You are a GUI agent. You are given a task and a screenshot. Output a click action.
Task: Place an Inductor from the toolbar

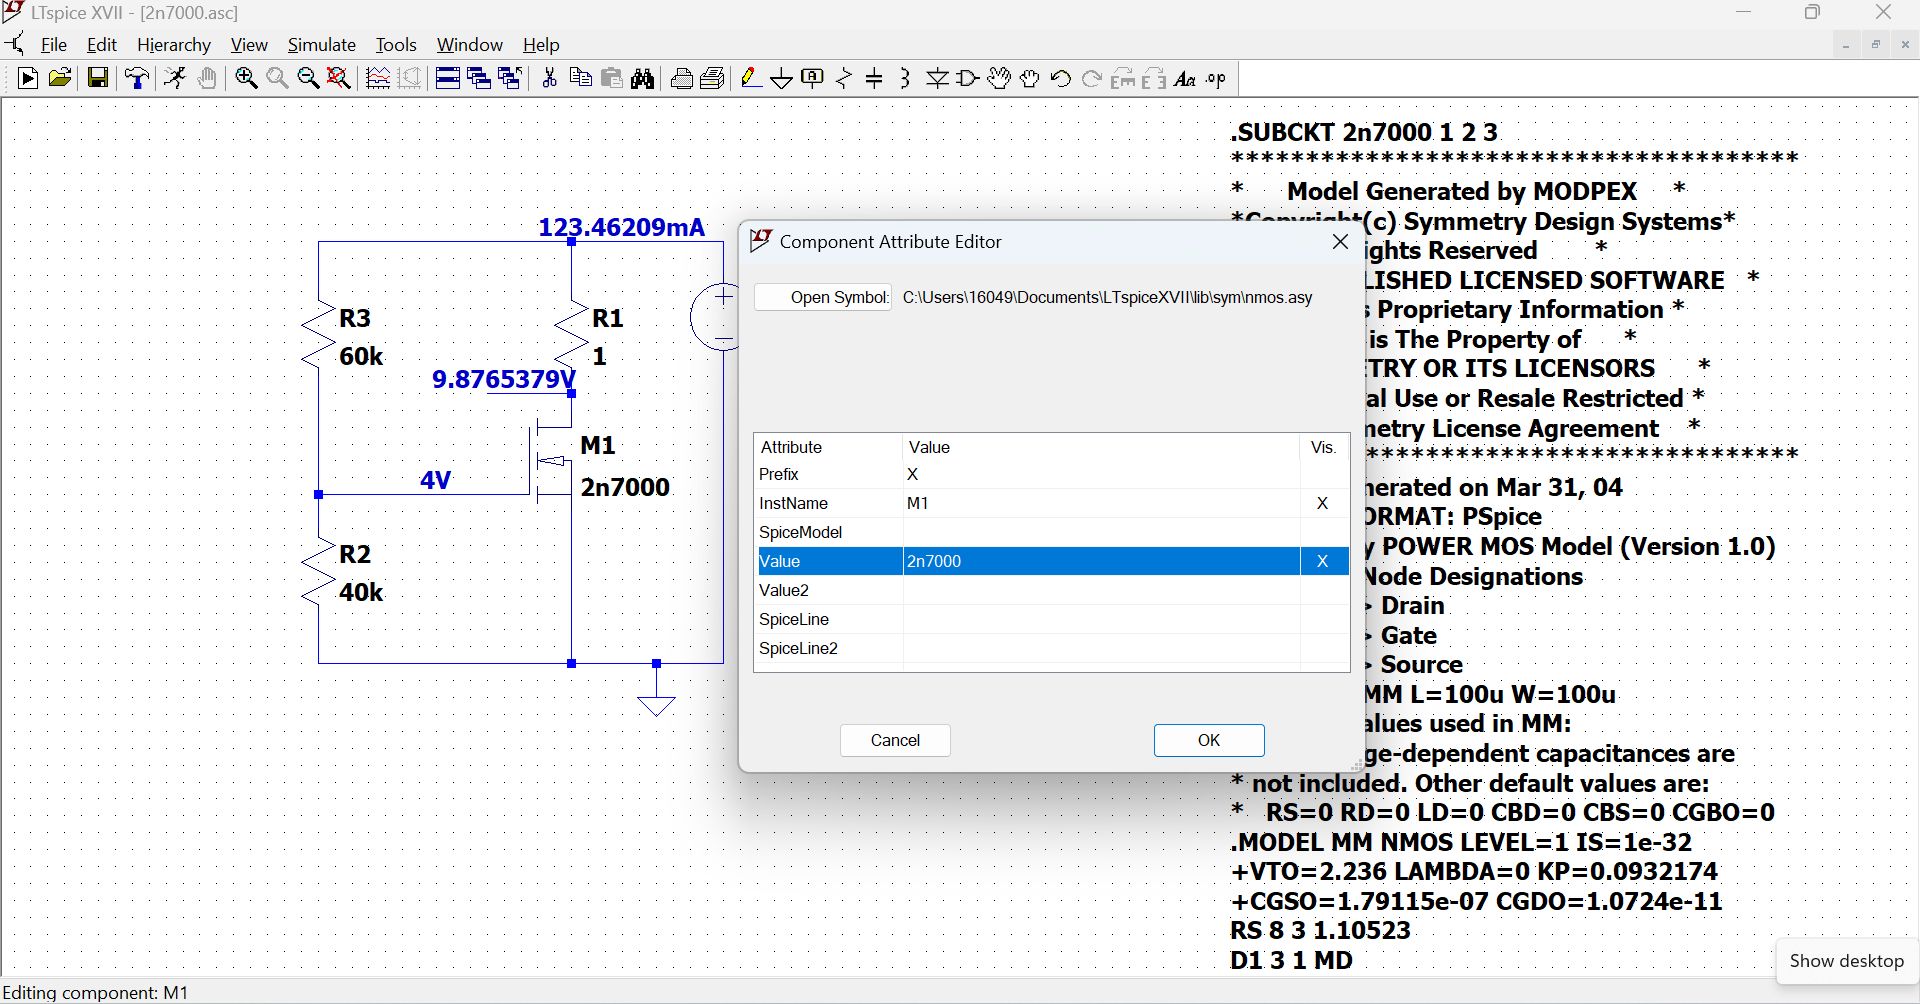(x=905, y=79)
